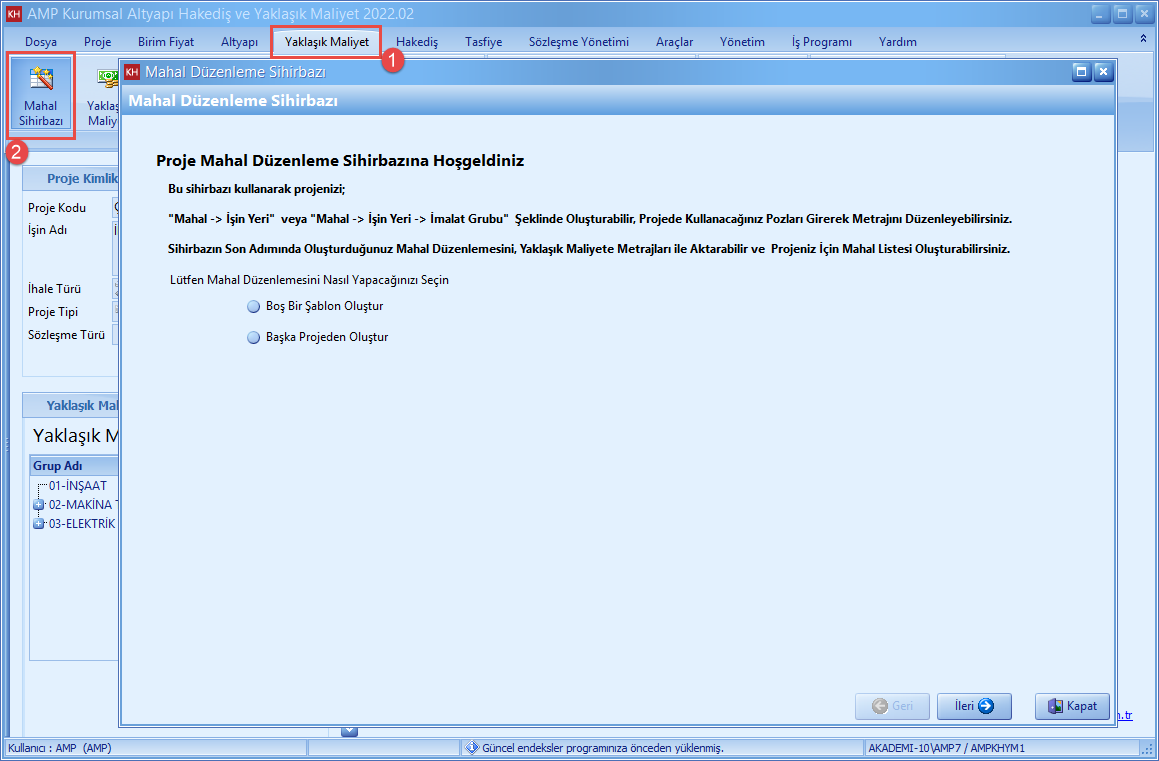
Task: Collapse the ribbon using the double chevron
Action: (x=1143, y=38)
